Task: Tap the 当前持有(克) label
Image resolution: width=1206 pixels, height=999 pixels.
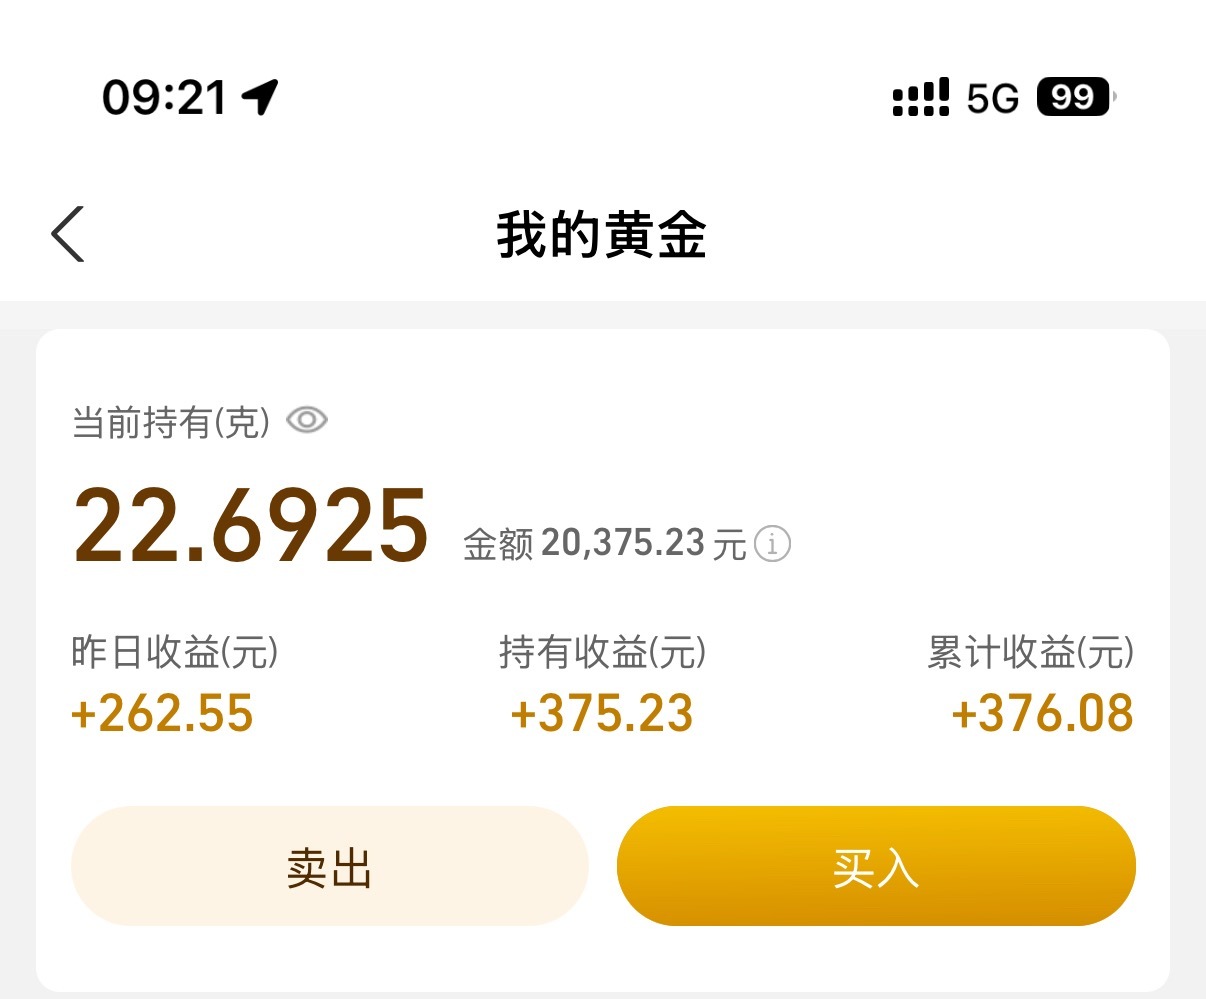Action: (x=171, y=422)
